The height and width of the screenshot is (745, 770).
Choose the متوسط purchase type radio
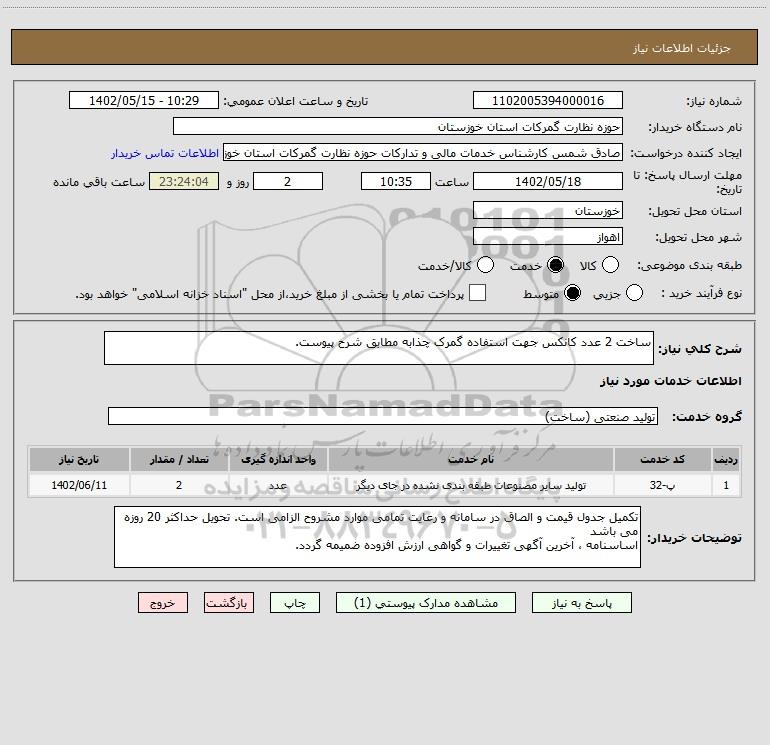(573, 293)
